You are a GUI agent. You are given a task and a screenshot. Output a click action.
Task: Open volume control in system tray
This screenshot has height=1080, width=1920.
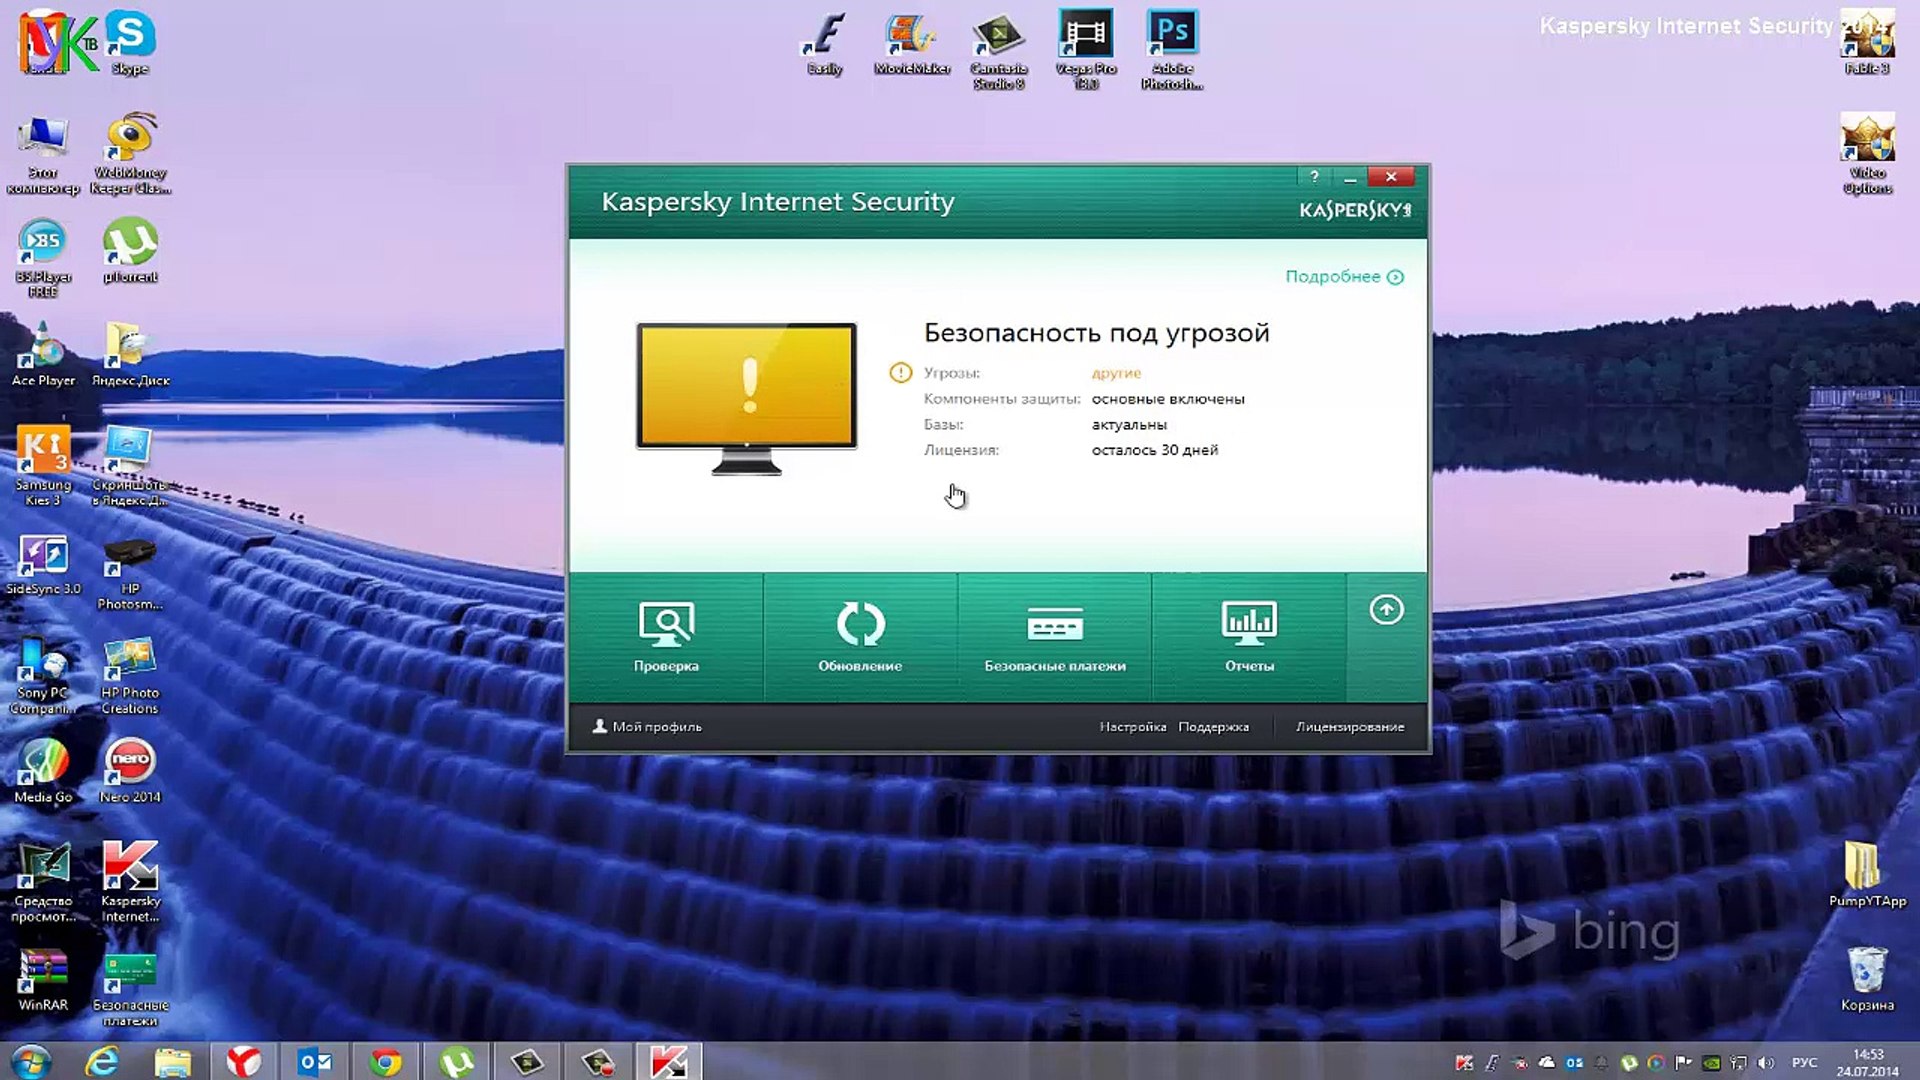tap(1766, 1063)
